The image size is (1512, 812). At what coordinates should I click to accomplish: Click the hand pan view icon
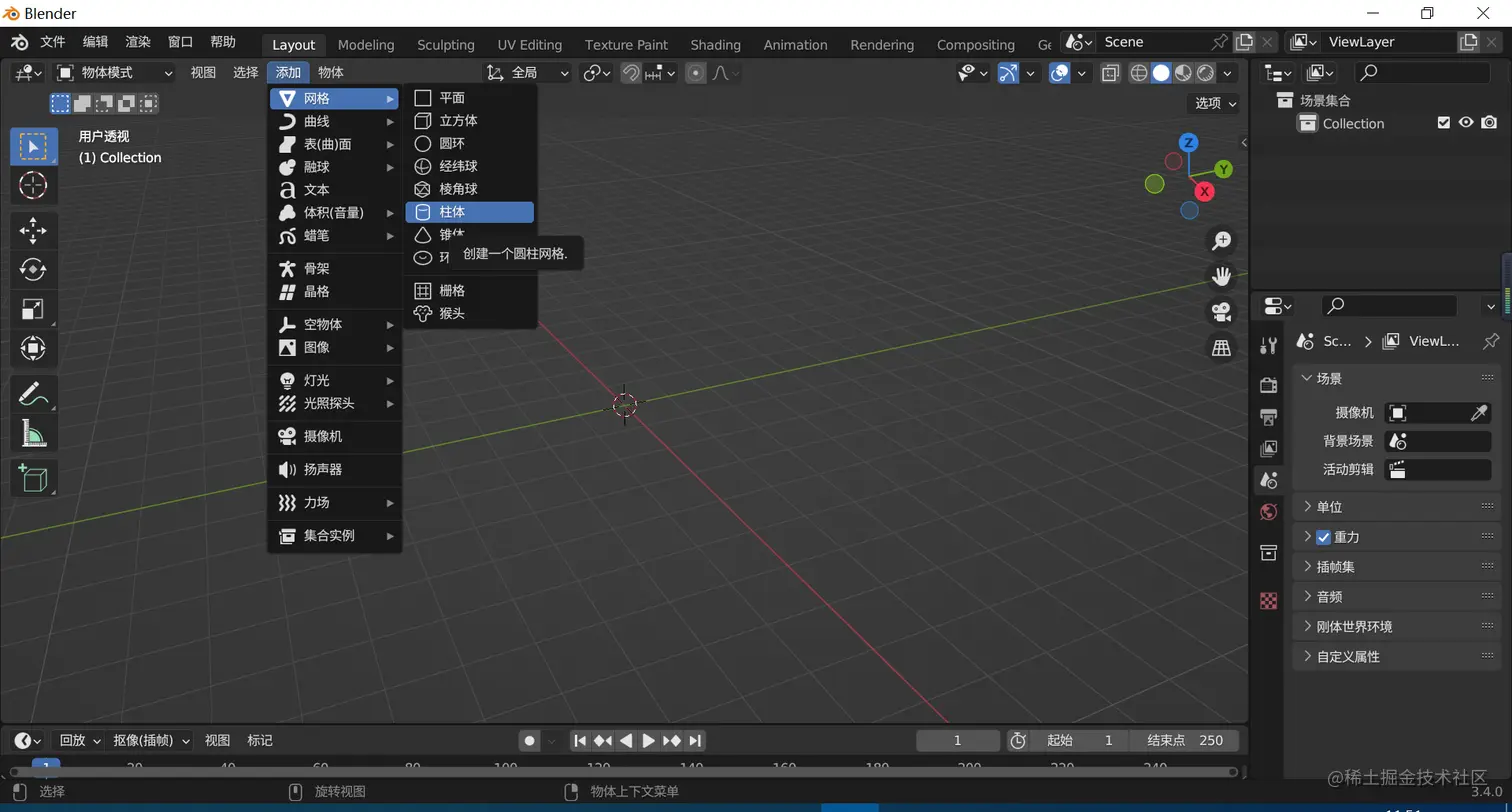[x=1221, y=276]
